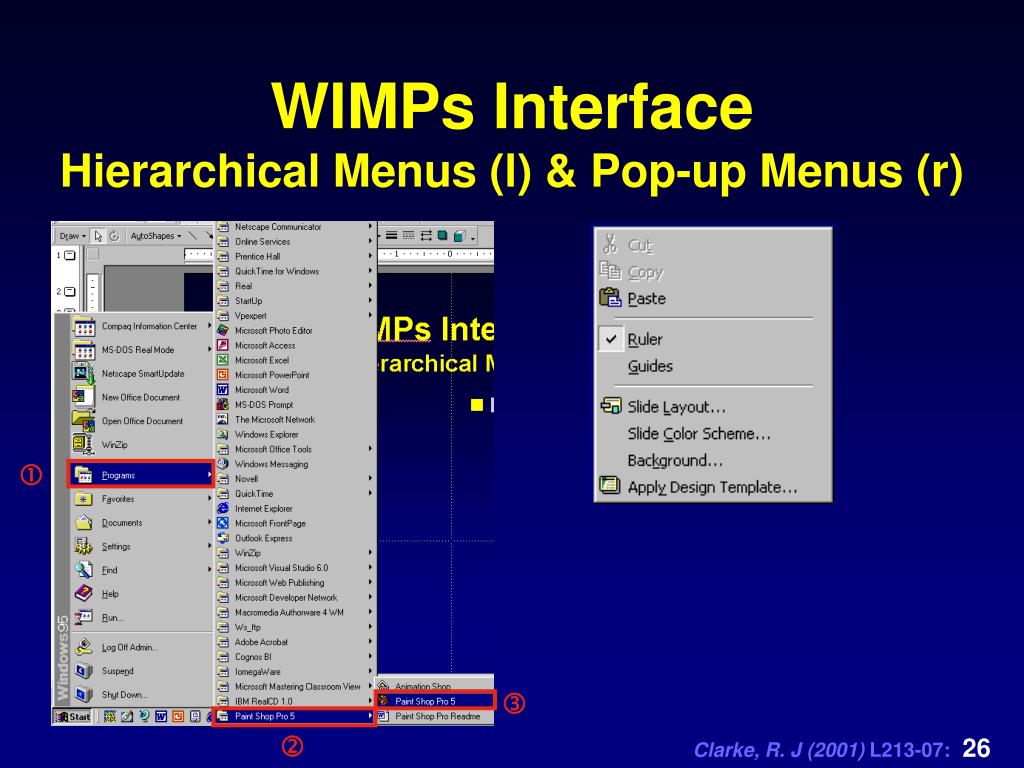Click the Arrow Style icon in the toolbar

(x=426, y=235)
